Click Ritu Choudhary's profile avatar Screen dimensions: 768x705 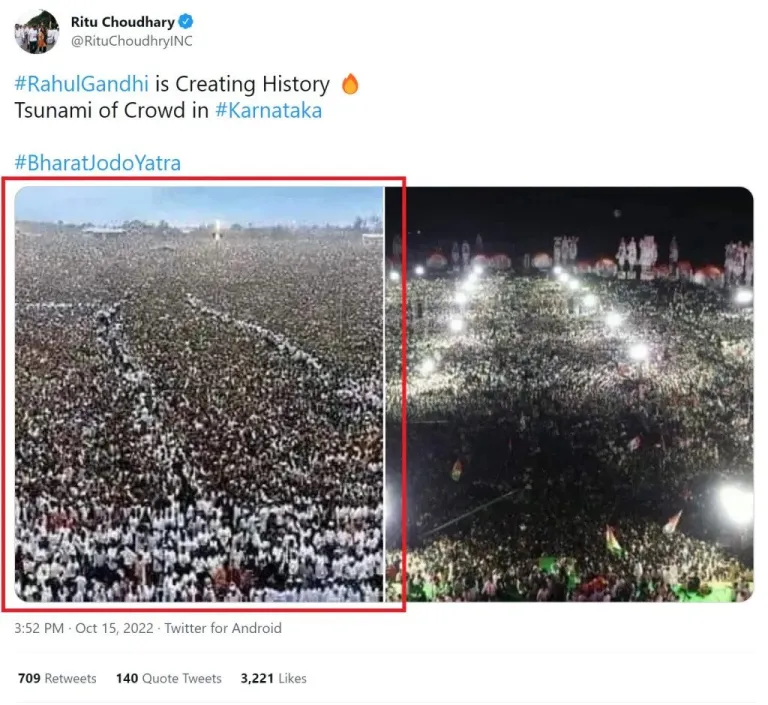(x=36, y=31)
